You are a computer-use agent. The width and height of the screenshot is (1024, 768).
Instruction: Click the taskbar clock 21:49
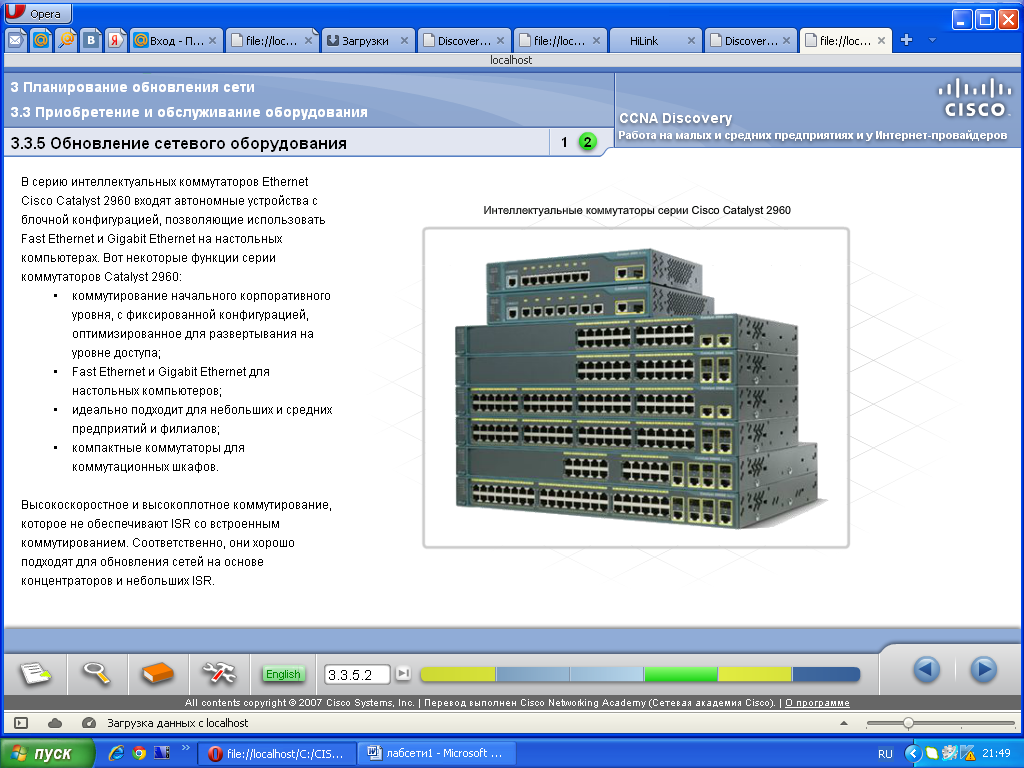pos(997,754)
